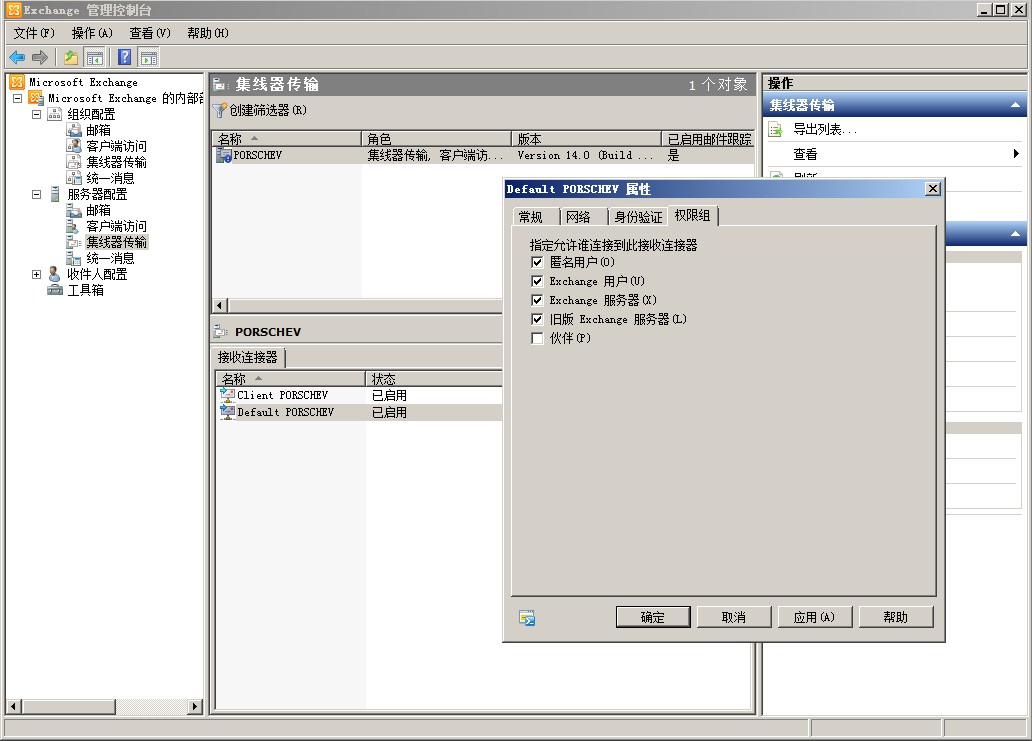Sort servers by the 版本 column header
The height and width of the screenshot is (741, 1032).
point(586,139)
